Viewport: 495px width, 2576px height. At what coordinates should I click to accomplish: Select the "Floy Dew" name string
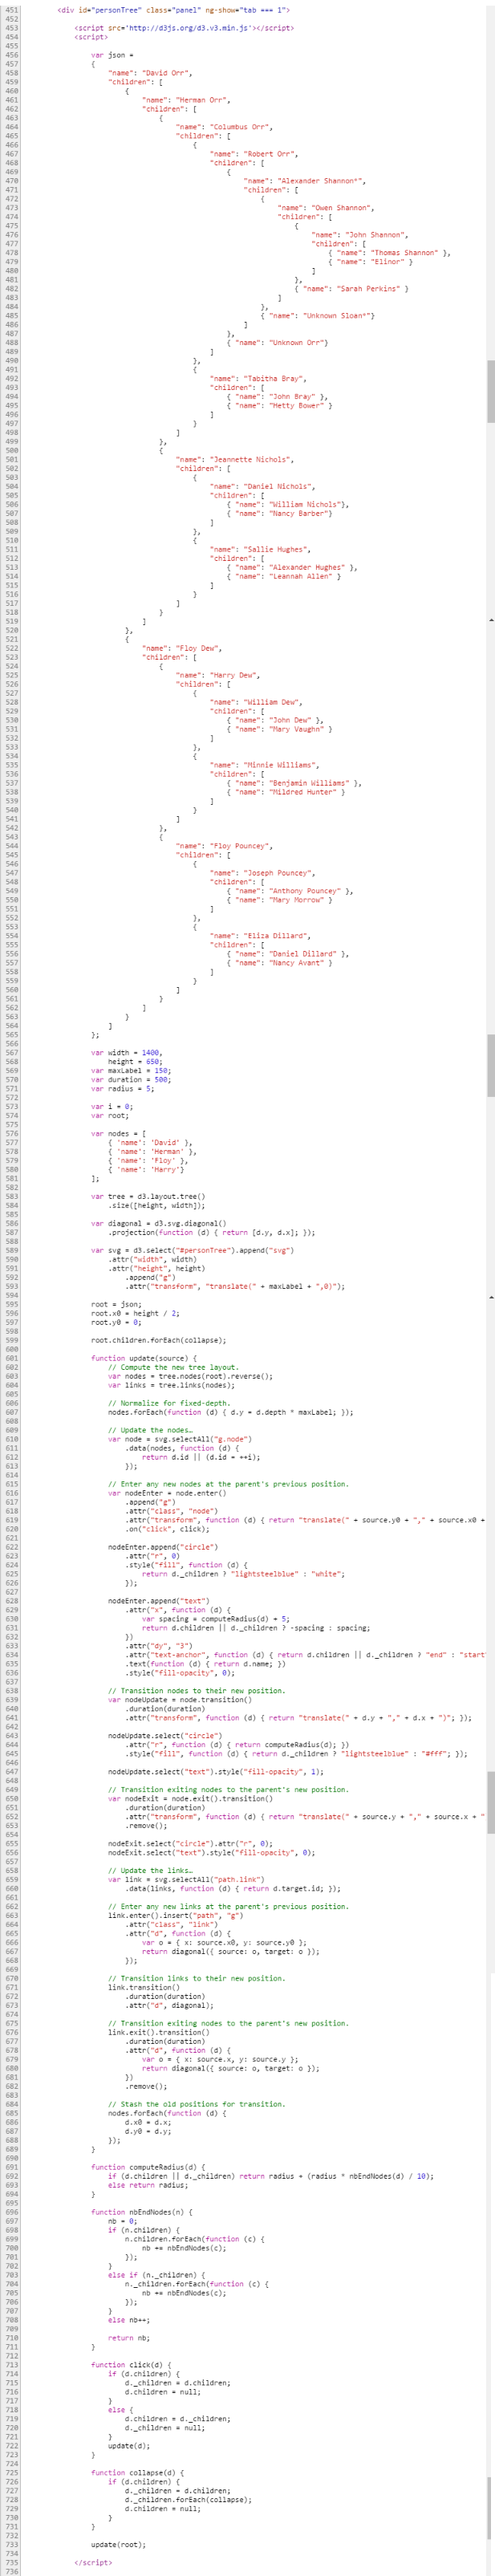(199, 649)
